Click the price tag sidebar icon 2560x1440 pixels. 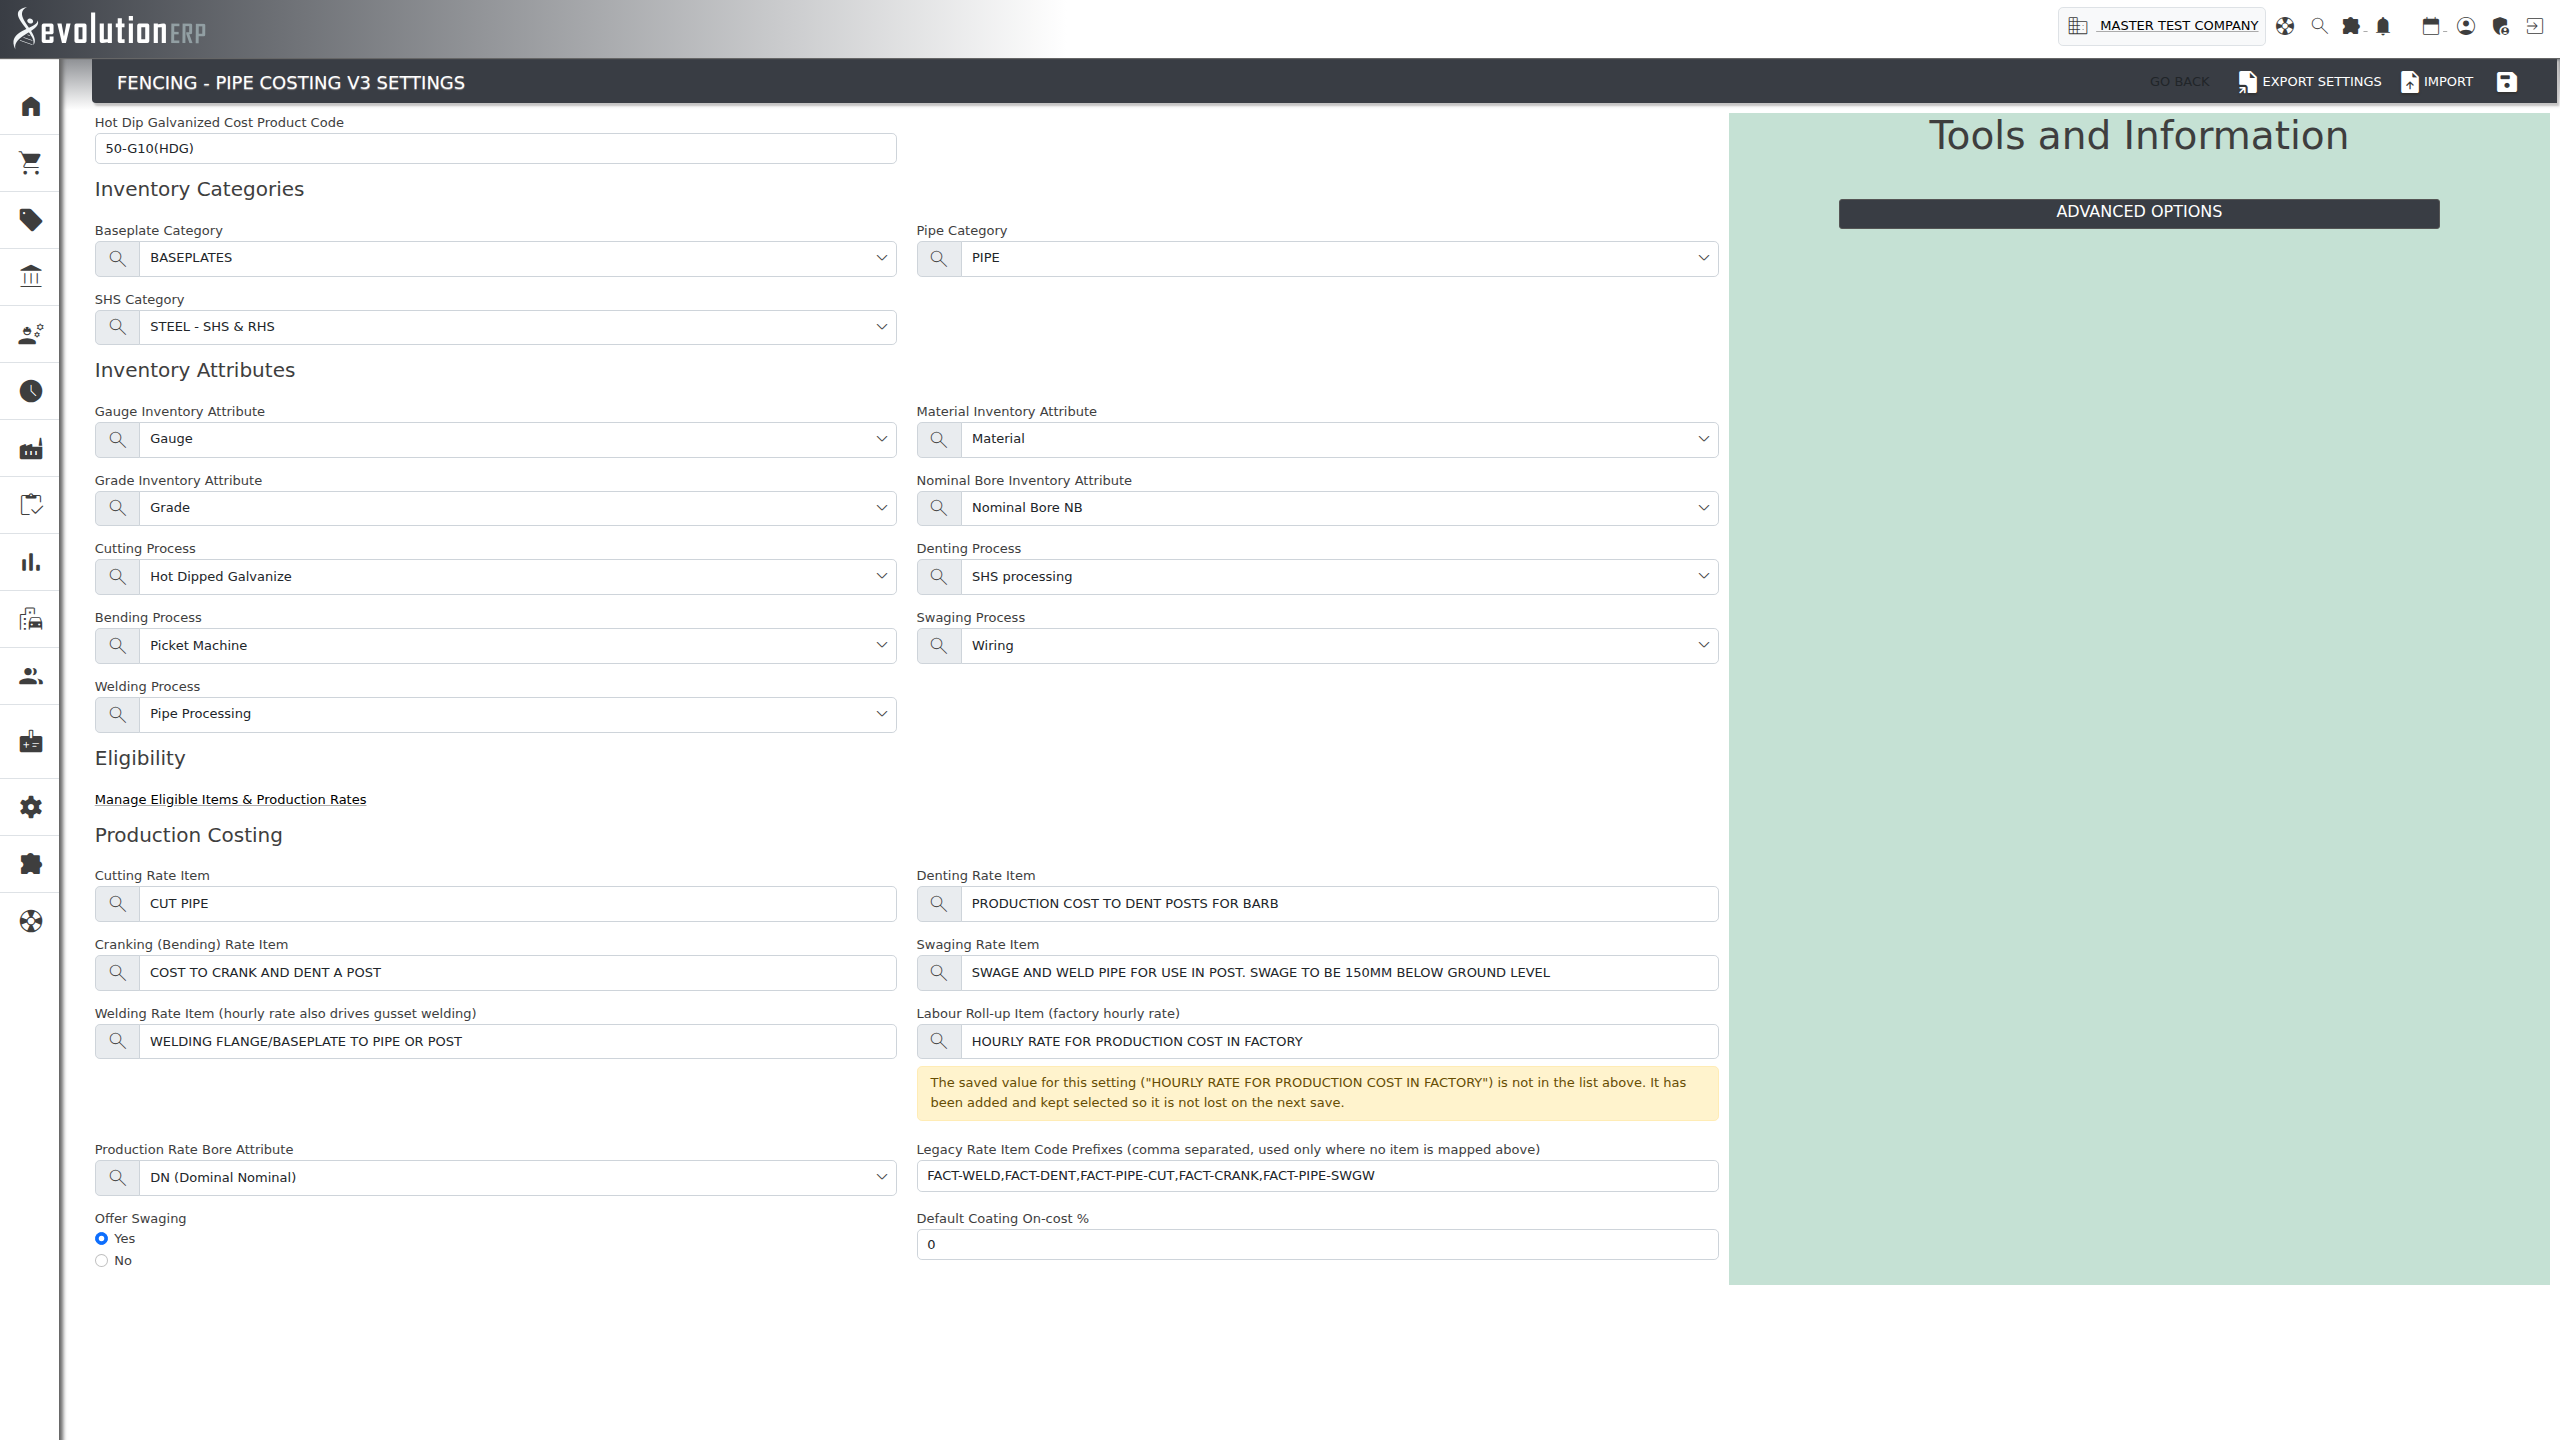[x=31, y=220]
